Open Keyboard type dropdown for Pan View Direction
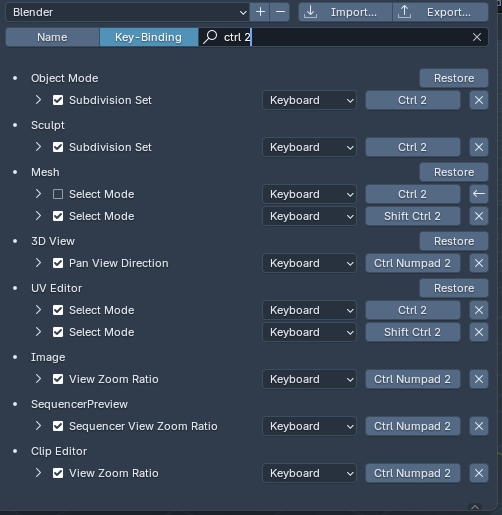Screen dimensions: 502x515 pos(309,263)
